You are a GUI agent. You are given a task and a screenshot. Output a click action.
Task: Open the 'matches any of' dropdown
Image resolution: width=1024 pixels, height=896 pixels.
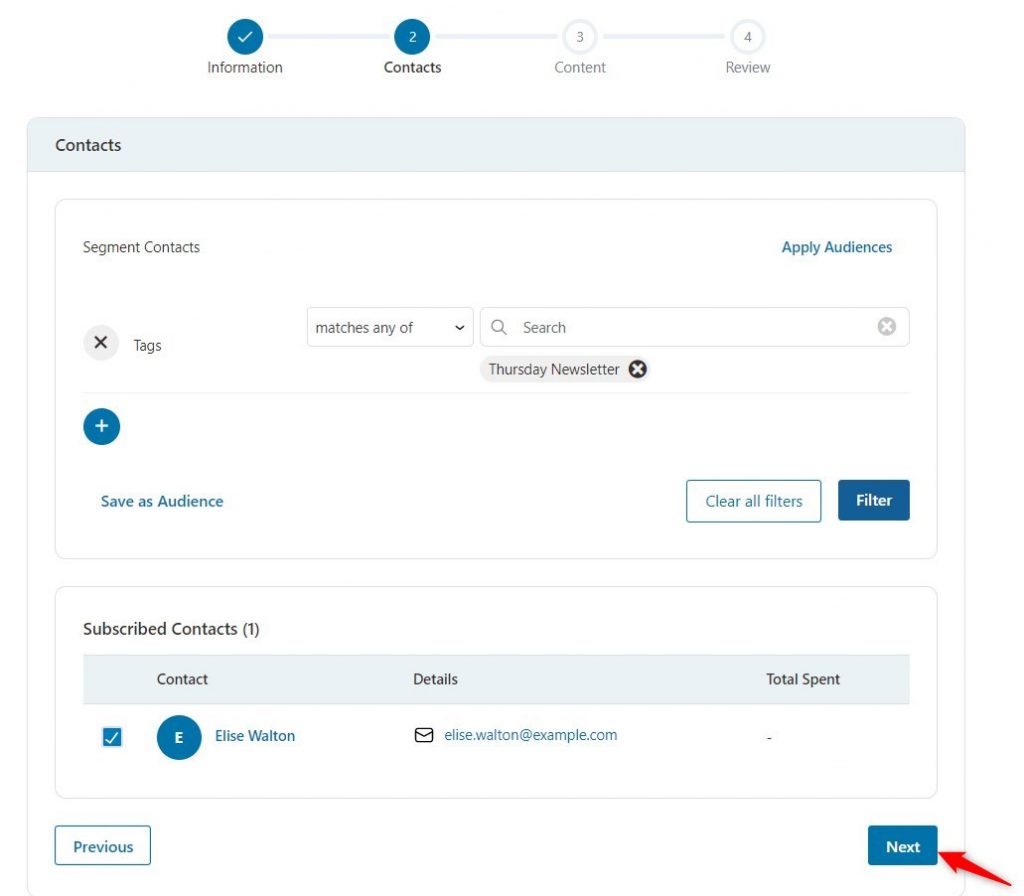(x=390, y=327)
